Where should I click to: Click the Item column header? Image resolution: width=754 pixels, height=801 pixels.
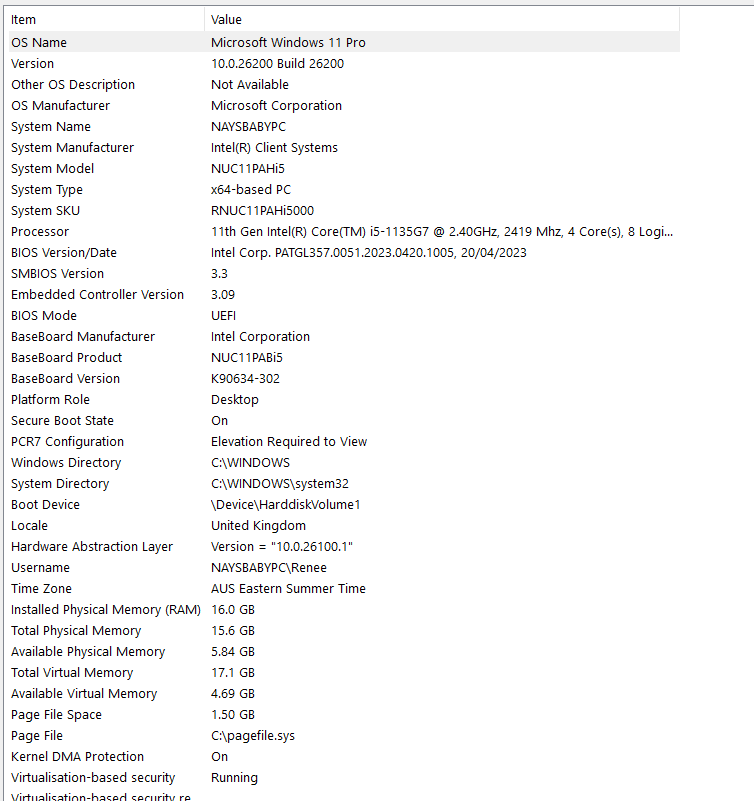pyautogui.click(x=23, y=19)
